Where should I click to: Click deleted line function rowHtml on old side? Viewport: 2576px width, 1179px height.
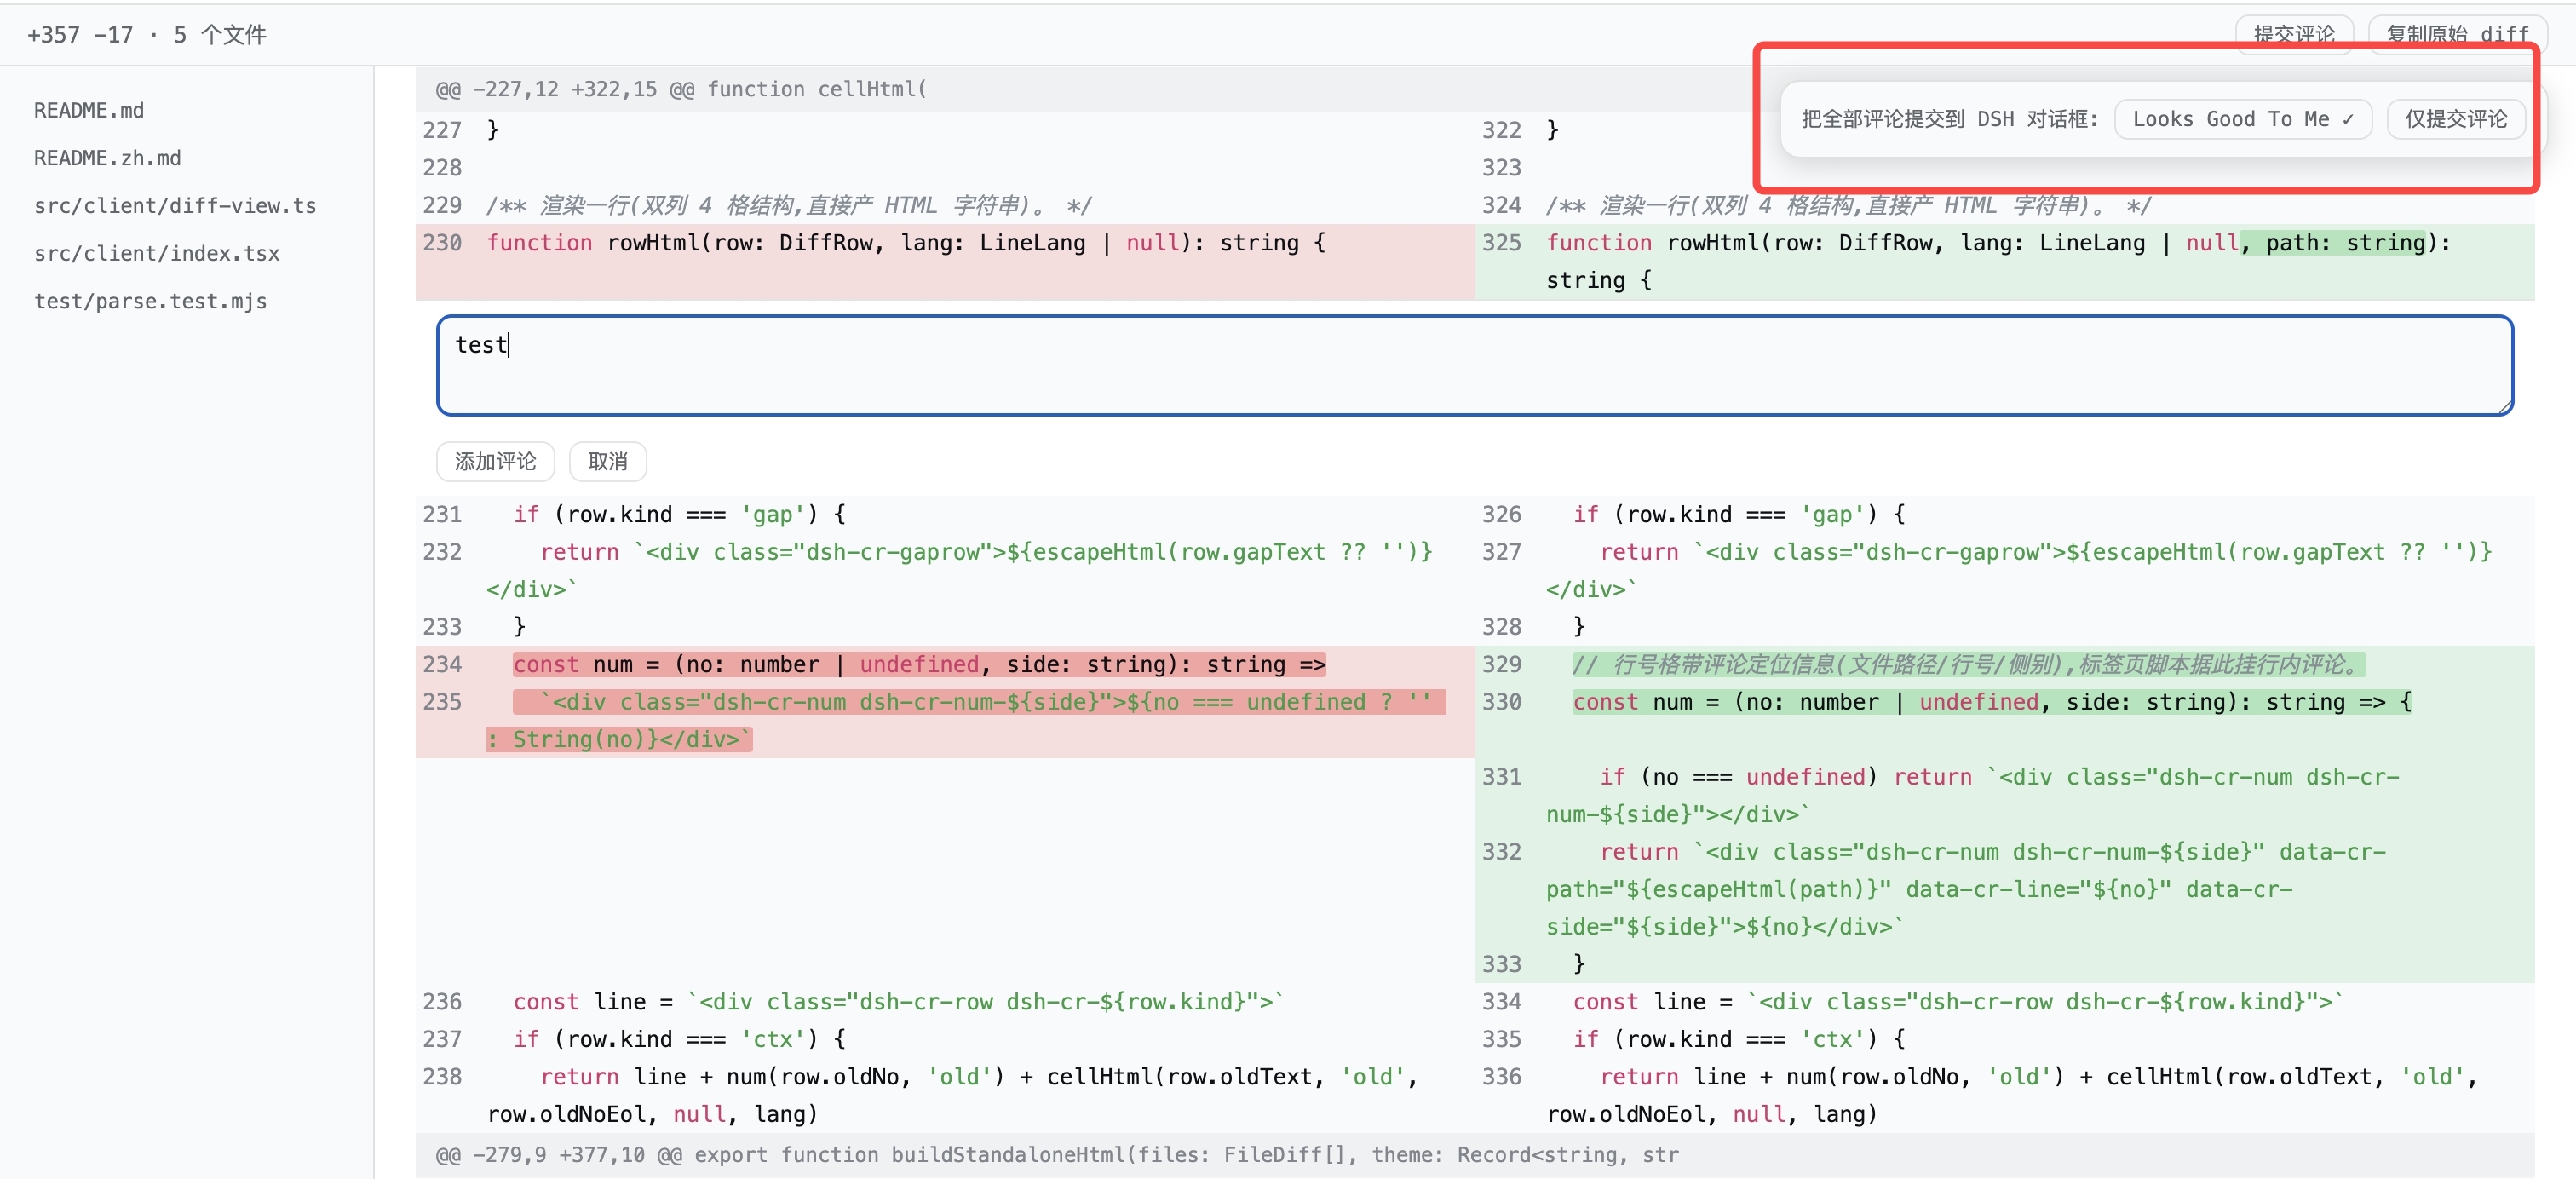[x=906, y=243]
